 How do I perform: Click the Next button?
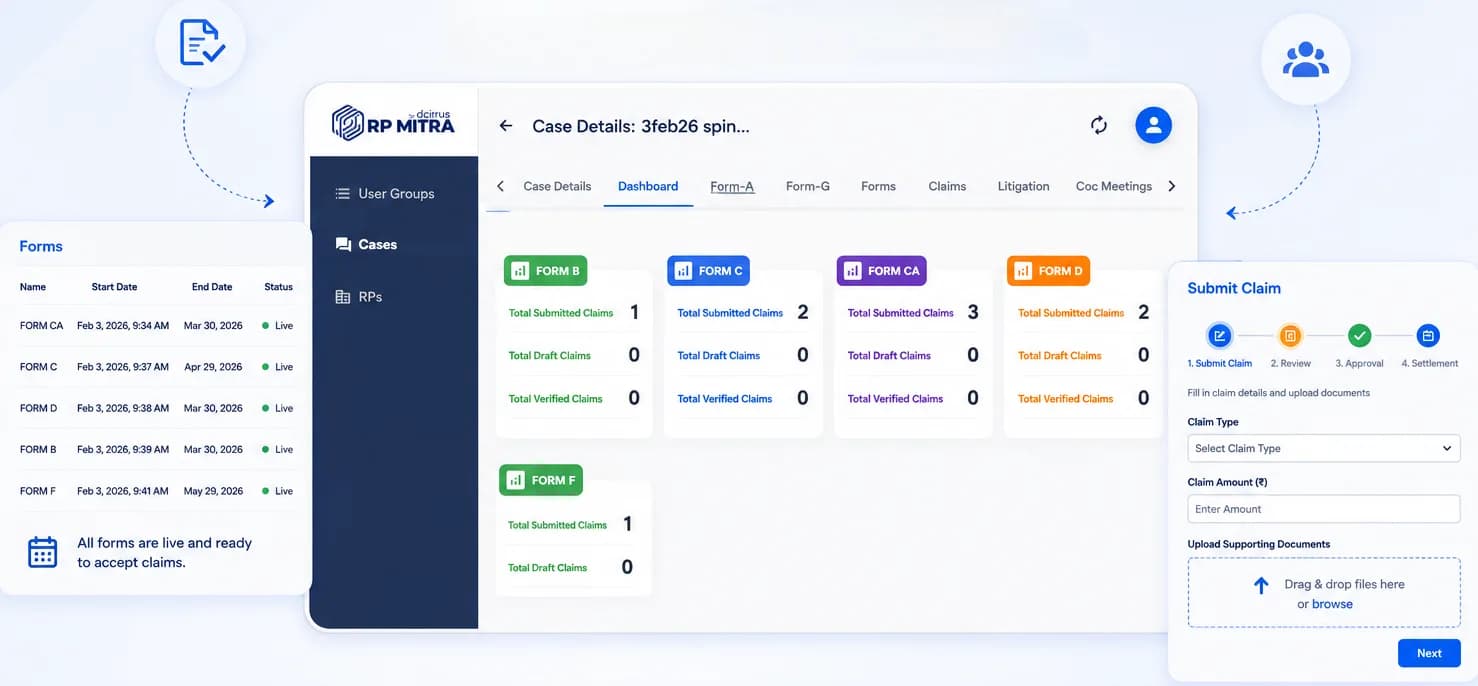[1429, 653]
